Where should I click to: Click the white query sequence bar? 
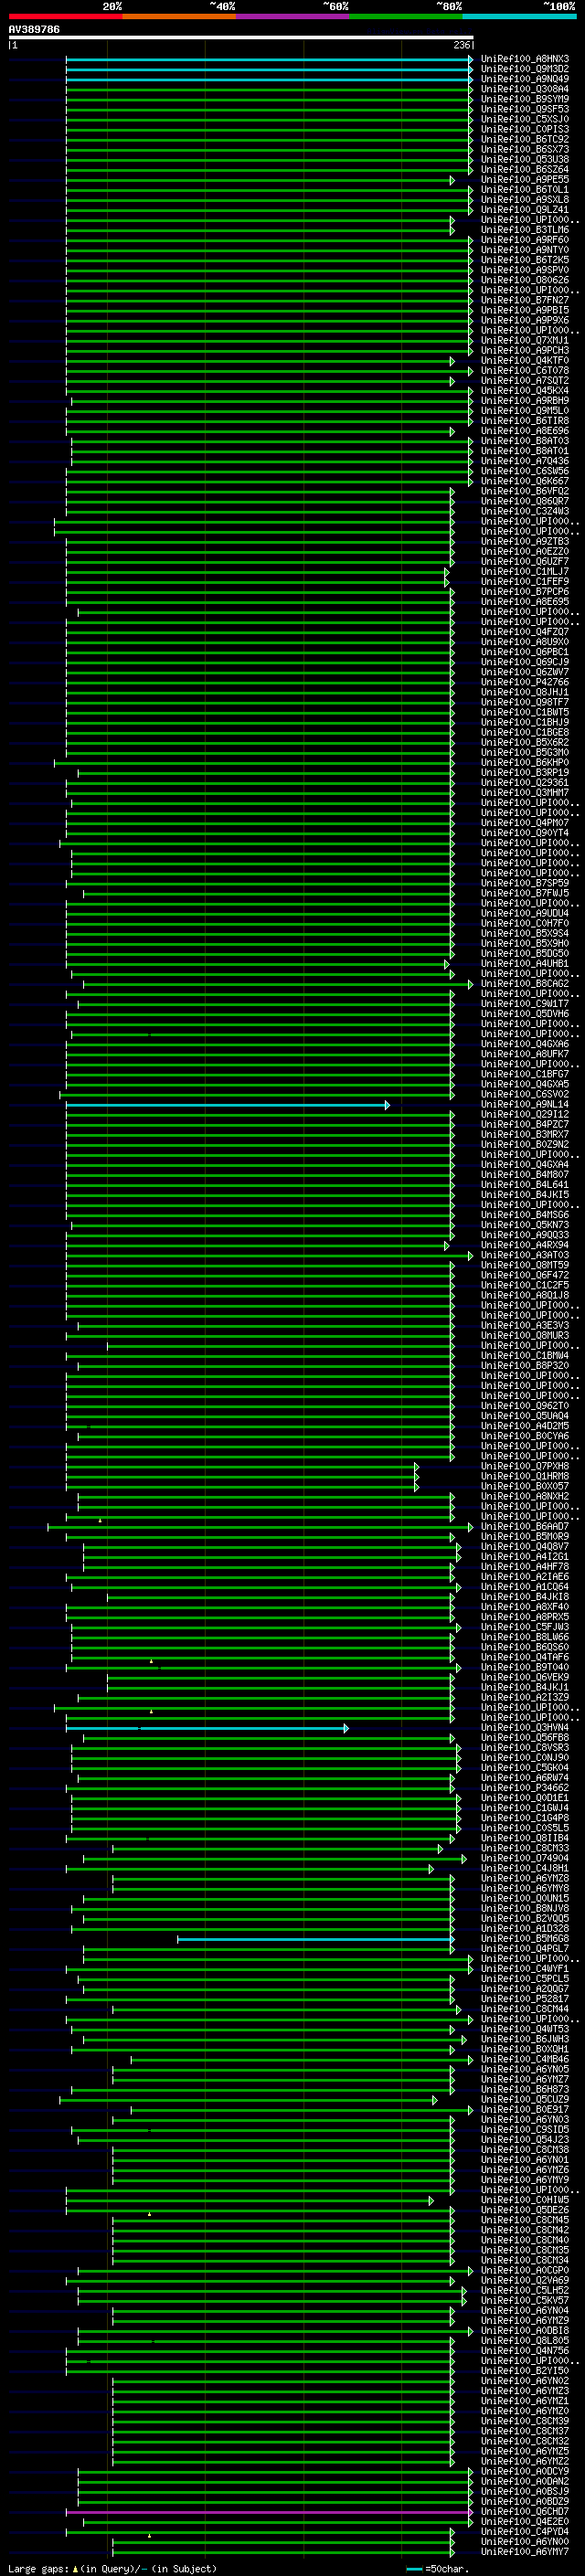[x=241, y=37]
